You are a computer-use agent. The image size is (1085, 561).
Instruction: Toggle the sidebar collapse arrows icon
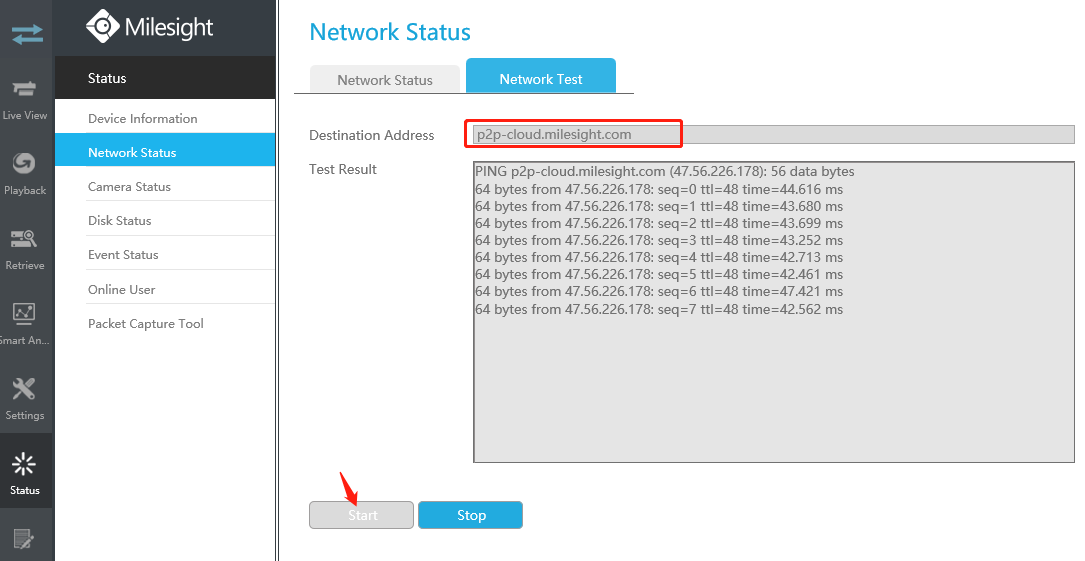[27, 34]
